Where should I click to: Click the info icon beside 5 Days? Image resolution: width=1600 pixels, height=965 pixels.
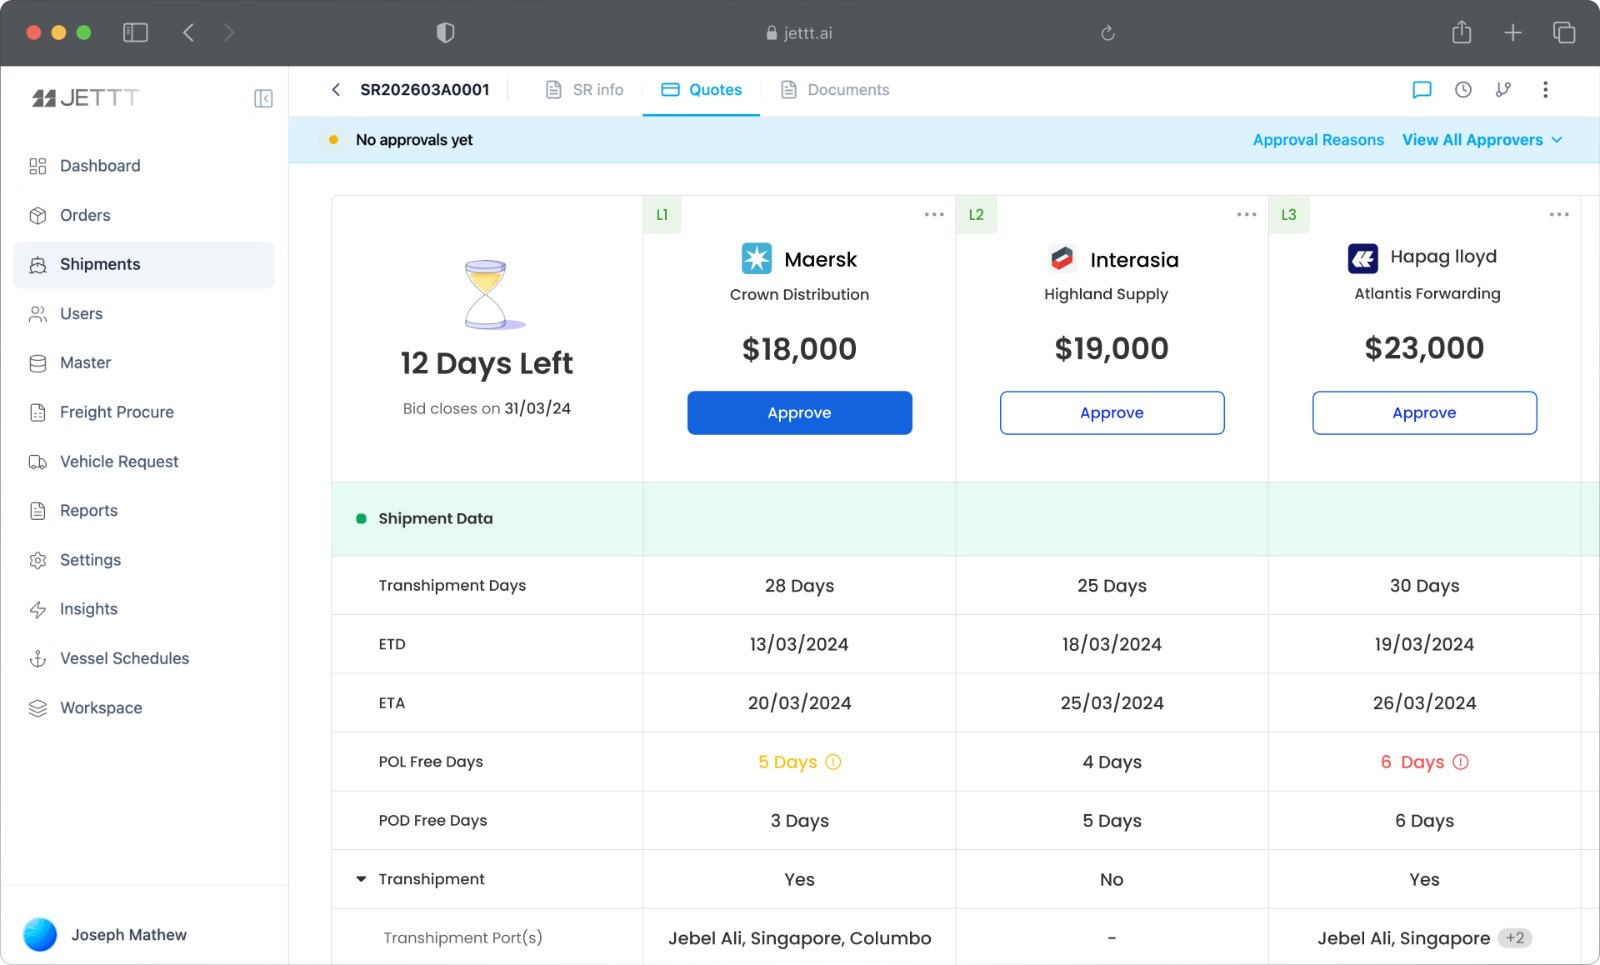pyautogui.click(x=833, y=762)
